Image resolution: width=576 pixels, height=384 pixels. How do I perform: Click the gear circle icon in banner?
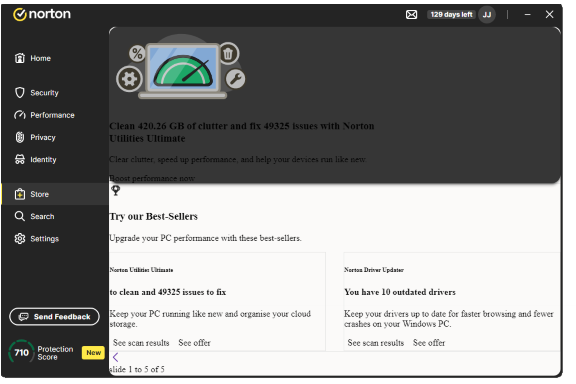(x=129, y=79)
